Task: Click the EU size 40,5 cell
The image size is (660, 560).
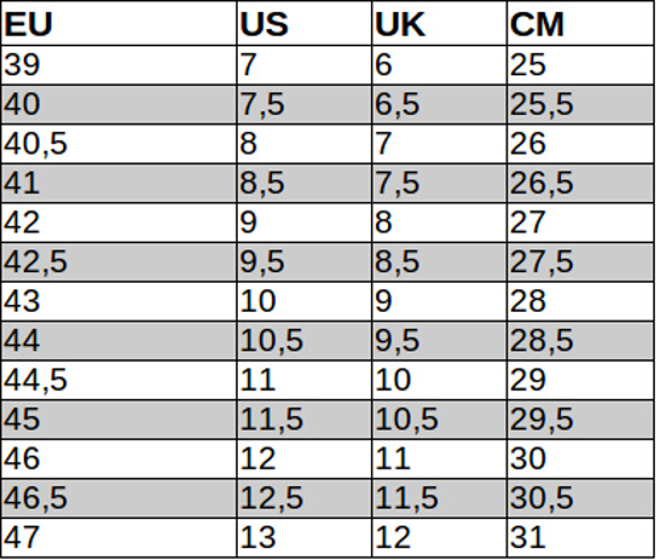Action: coord(119,144)
